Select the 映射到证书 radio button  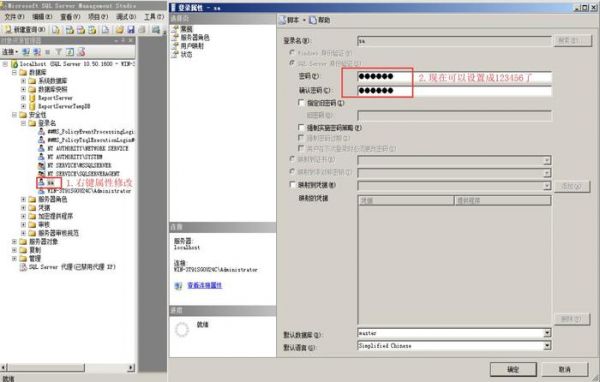(292, 159)
